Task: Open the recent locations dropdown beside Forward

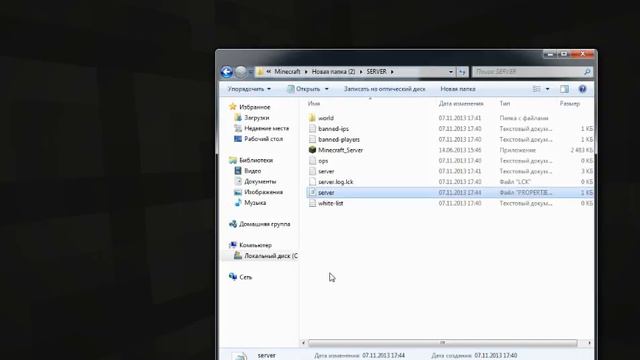Action: [x=250, y=72]
